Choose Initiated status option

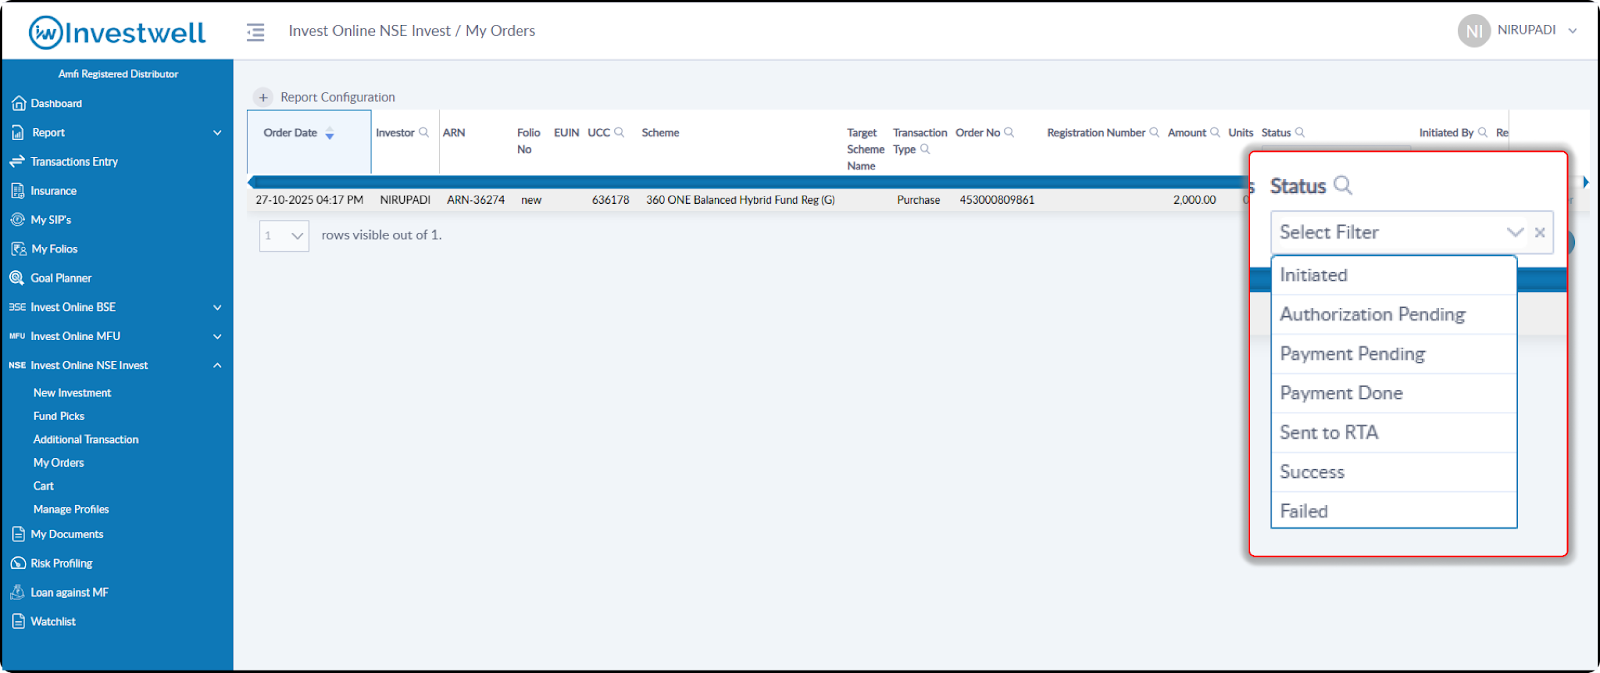click(1394, 275)
